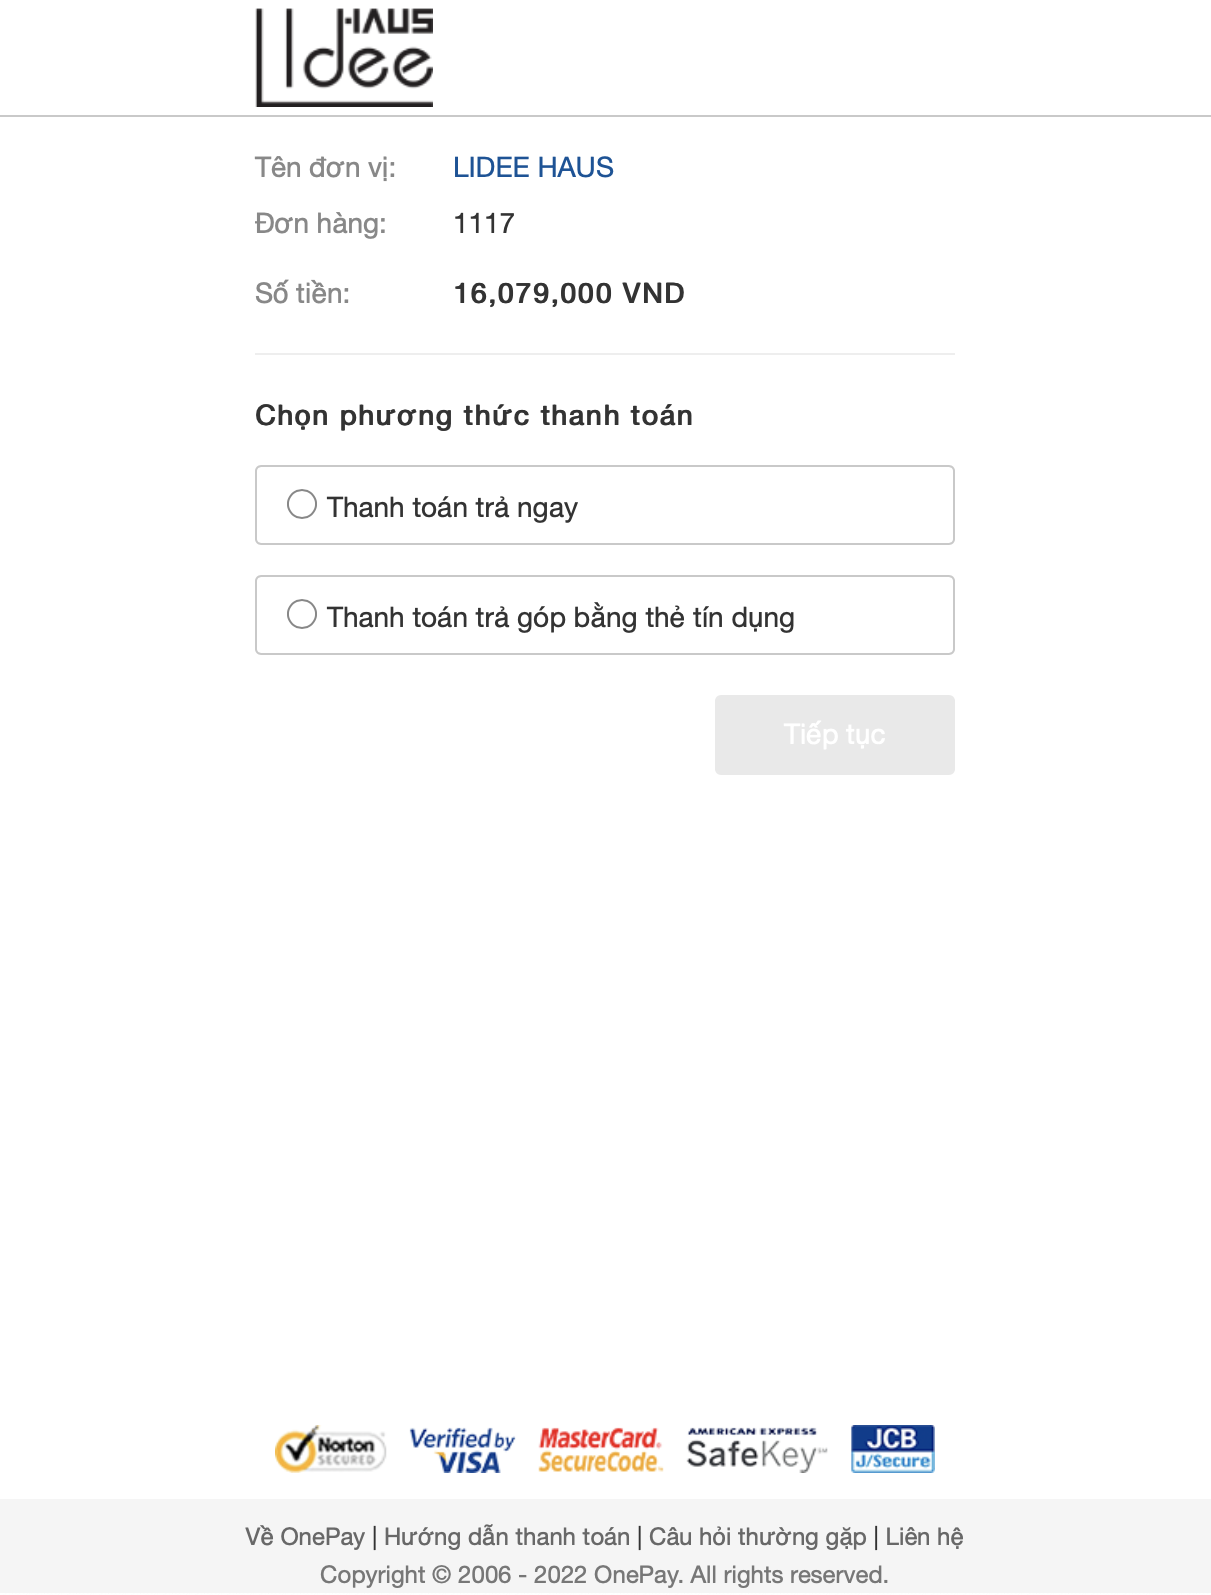
Task: Click the order number 1117
Action: pyautogui.click(x=484, y=223)
